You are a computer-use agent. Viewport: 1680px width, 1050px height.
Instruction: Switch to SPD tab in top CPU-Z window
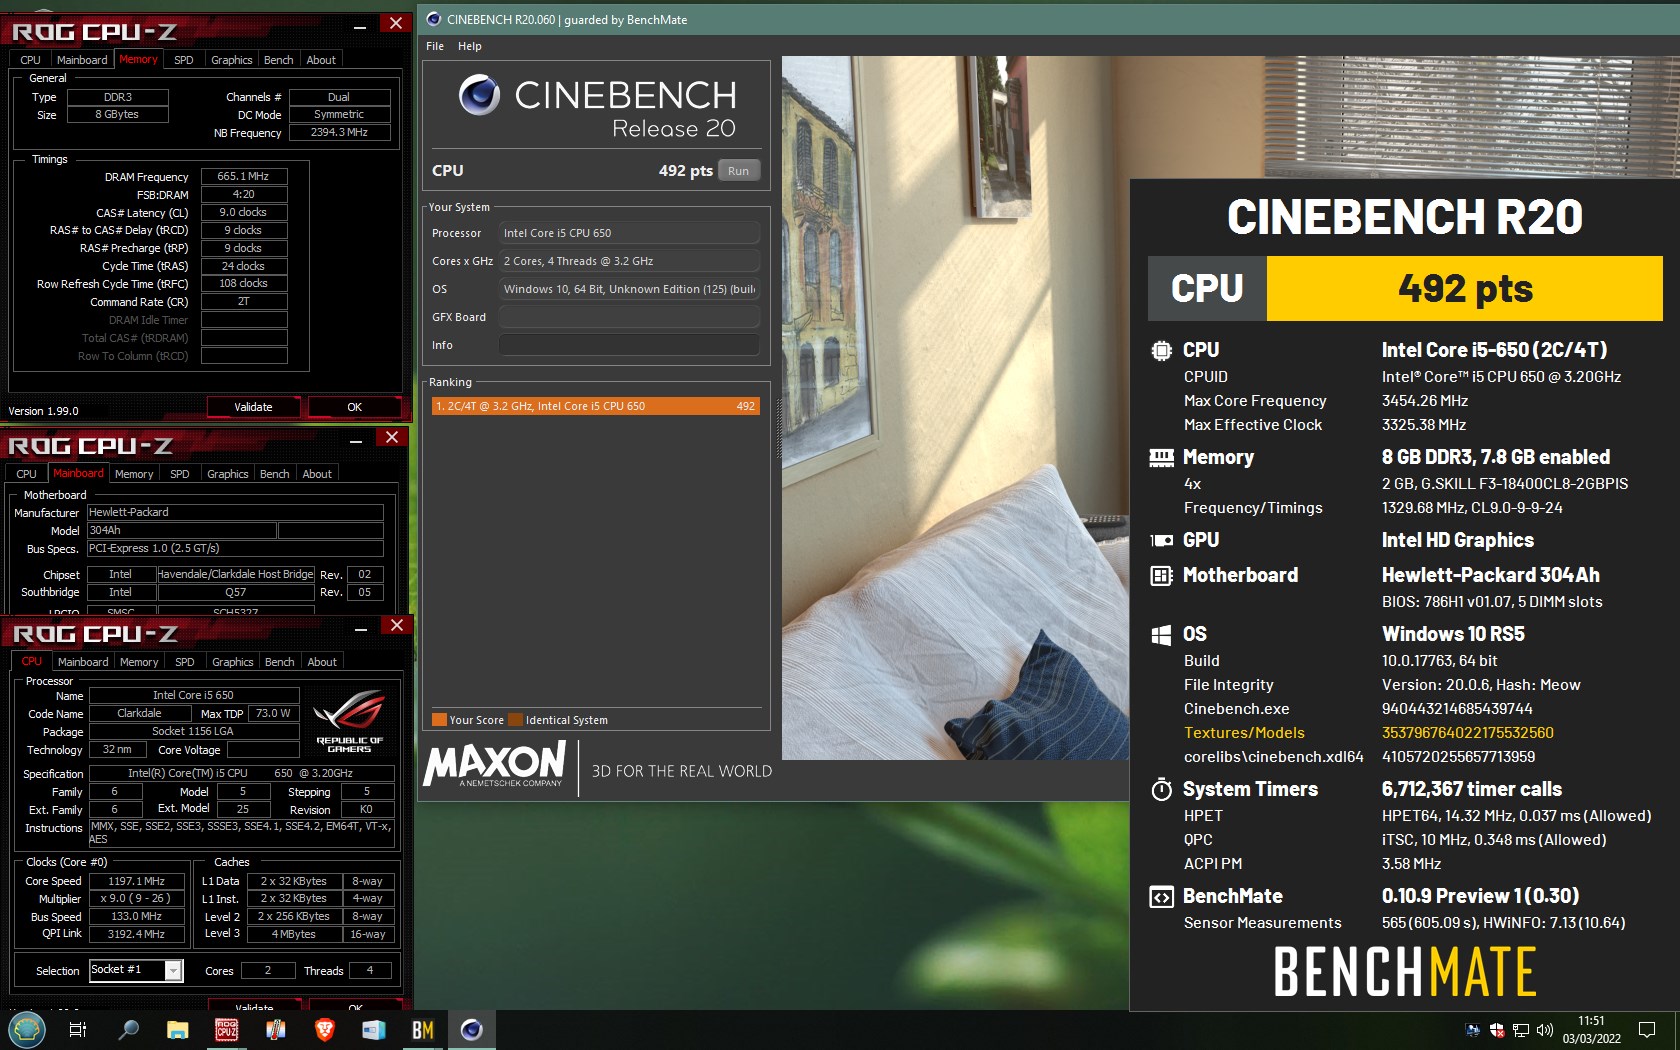(x=183, y=60)
